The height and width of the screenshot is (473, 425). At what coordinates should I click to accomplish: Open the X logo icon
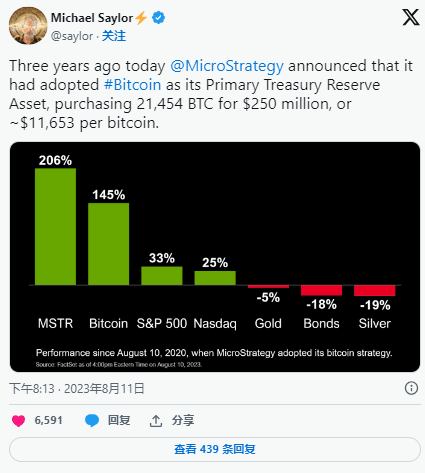pos(410,17)
